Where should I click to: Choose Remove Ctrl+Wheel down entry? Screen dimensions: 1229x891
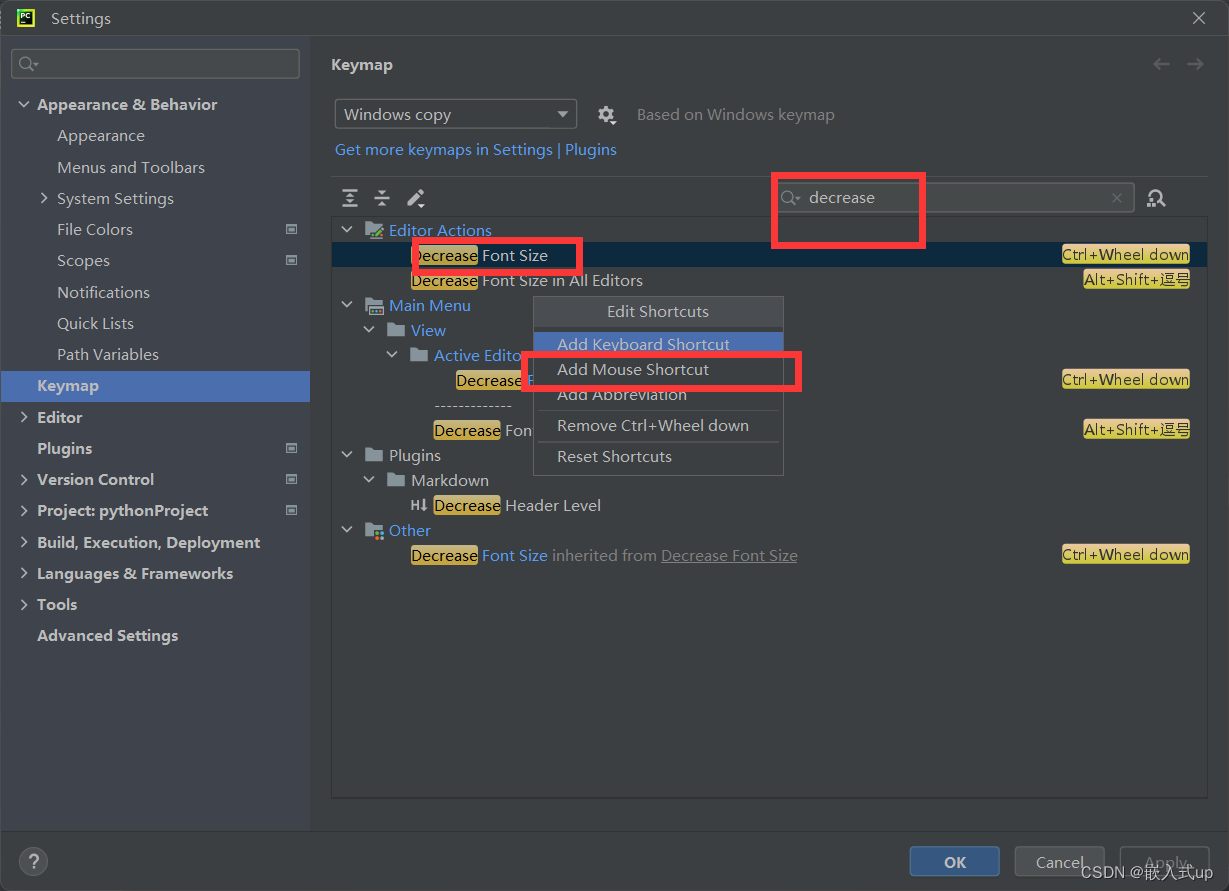coord(658,425)
